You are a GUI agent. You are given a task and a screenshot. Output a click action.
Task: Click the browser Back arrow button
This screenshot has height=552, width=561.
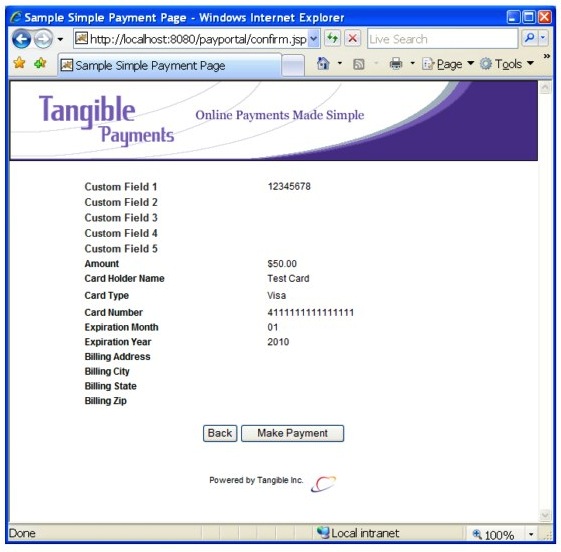coord(21,39)
